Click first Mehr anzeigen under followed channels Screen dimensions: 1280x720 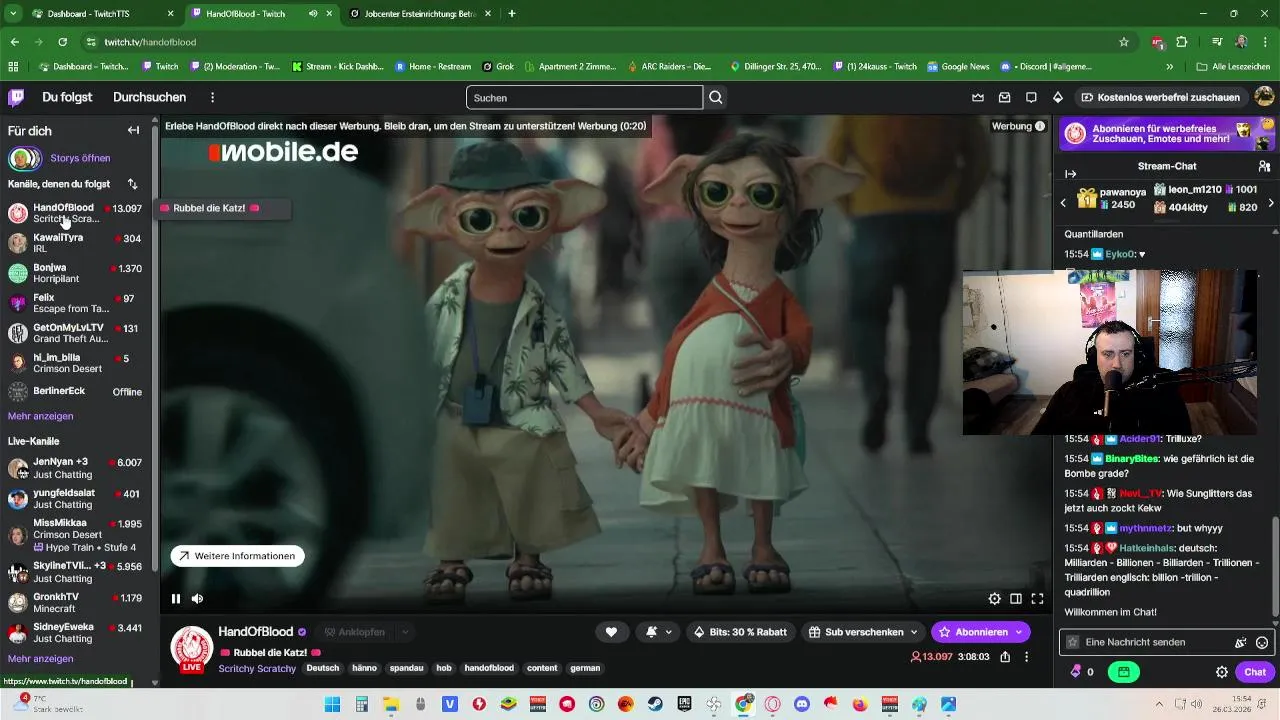tap(40, 416)
